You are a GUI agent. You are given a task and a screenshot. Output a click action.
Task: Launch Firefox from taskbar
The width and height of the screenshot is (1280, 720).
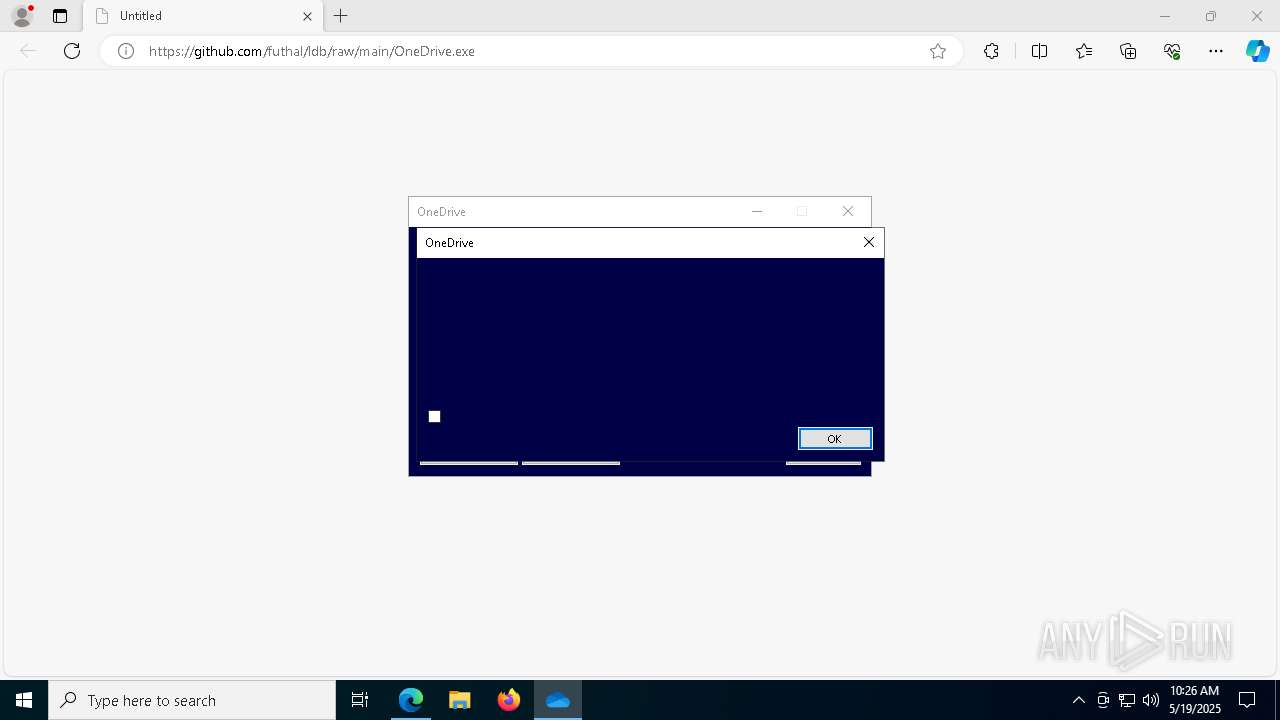(509, 700)
